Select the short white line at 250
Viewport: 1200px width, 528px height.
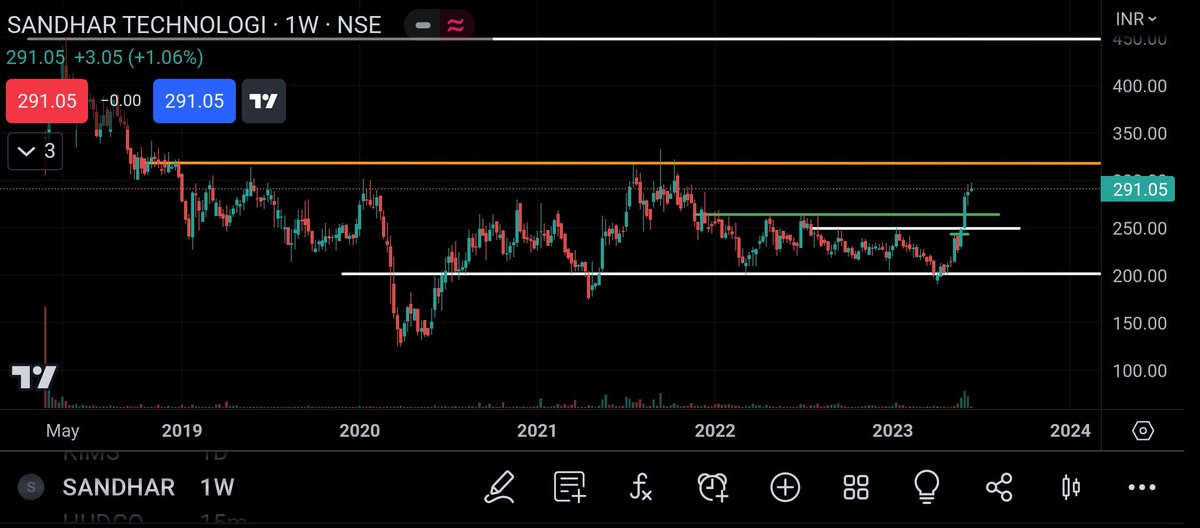pyautogui.click(x=915, y=229)
